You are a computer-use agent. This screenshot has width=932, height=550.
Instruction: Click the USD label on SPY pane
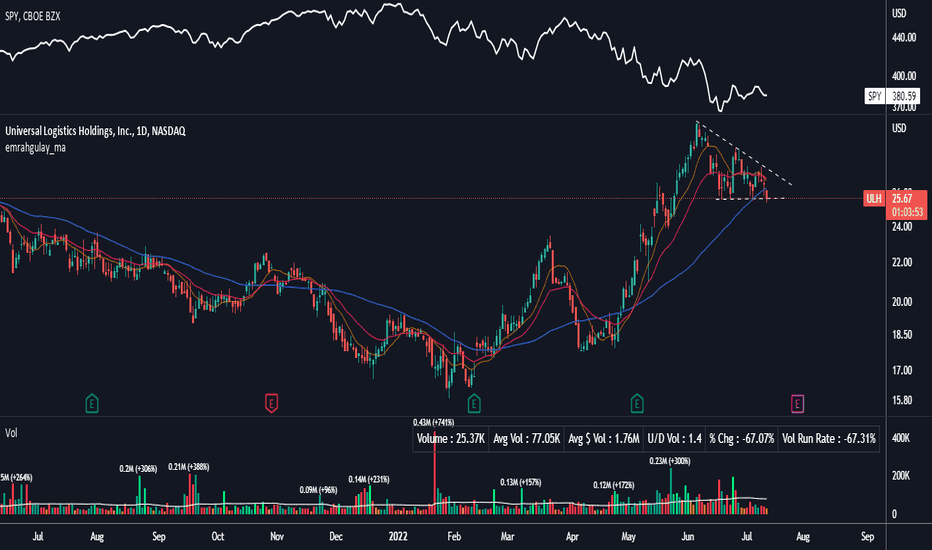899,13
